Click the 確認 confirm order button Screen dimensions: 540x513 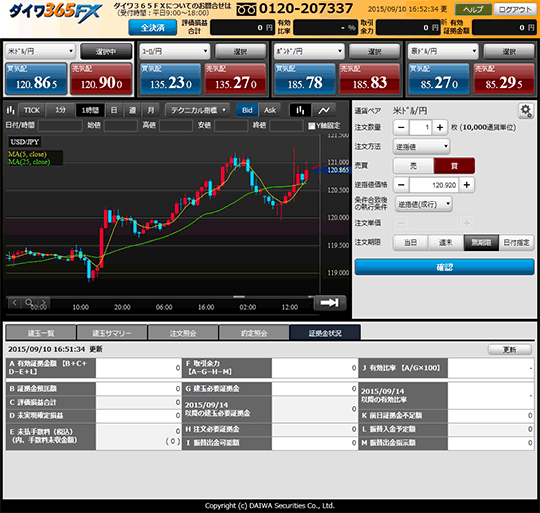[444, 267]
